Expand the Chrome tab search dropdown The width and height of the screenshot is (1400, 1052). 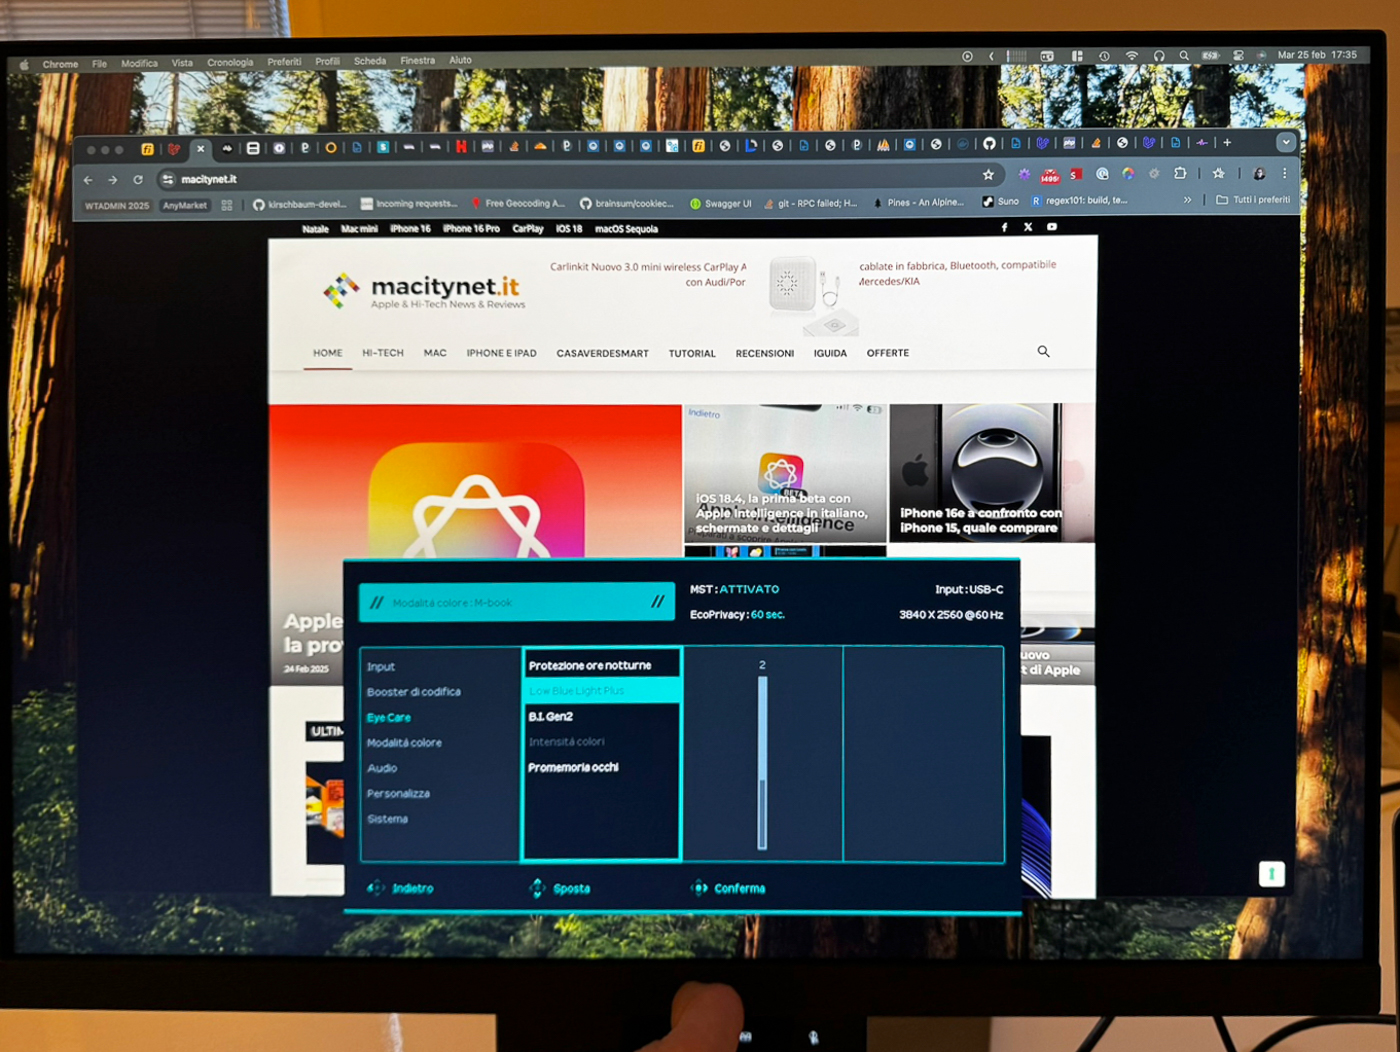pyautogui.click(x=1286, y=142)
